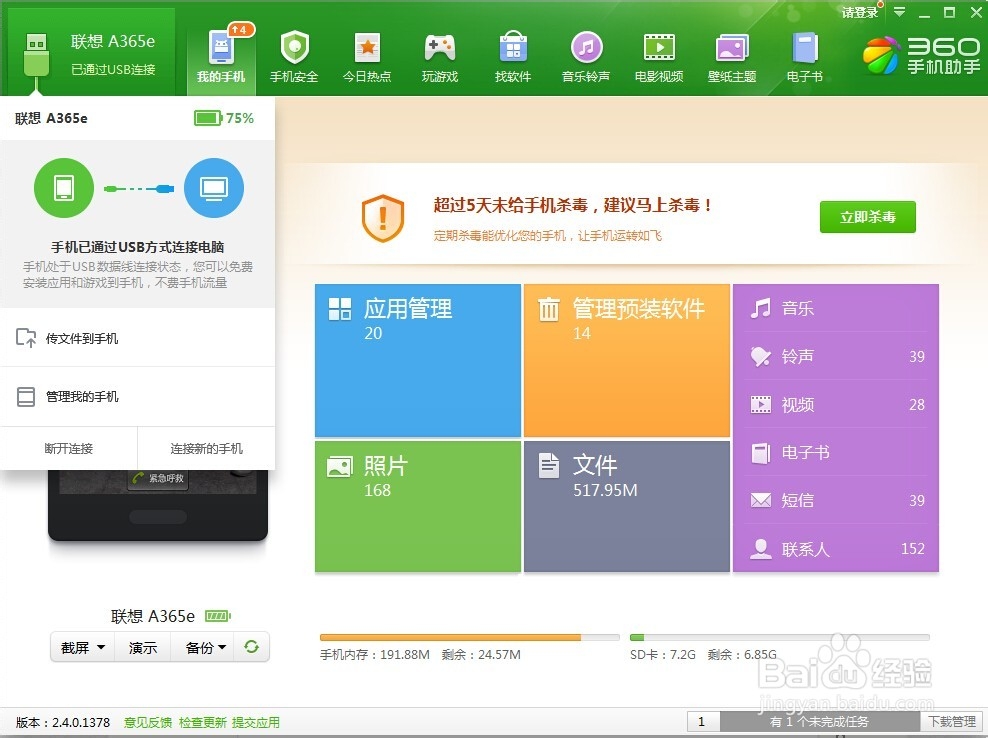Click the 360手机助手 logo
Screen dimensions: 988x738
coord(921,55)
